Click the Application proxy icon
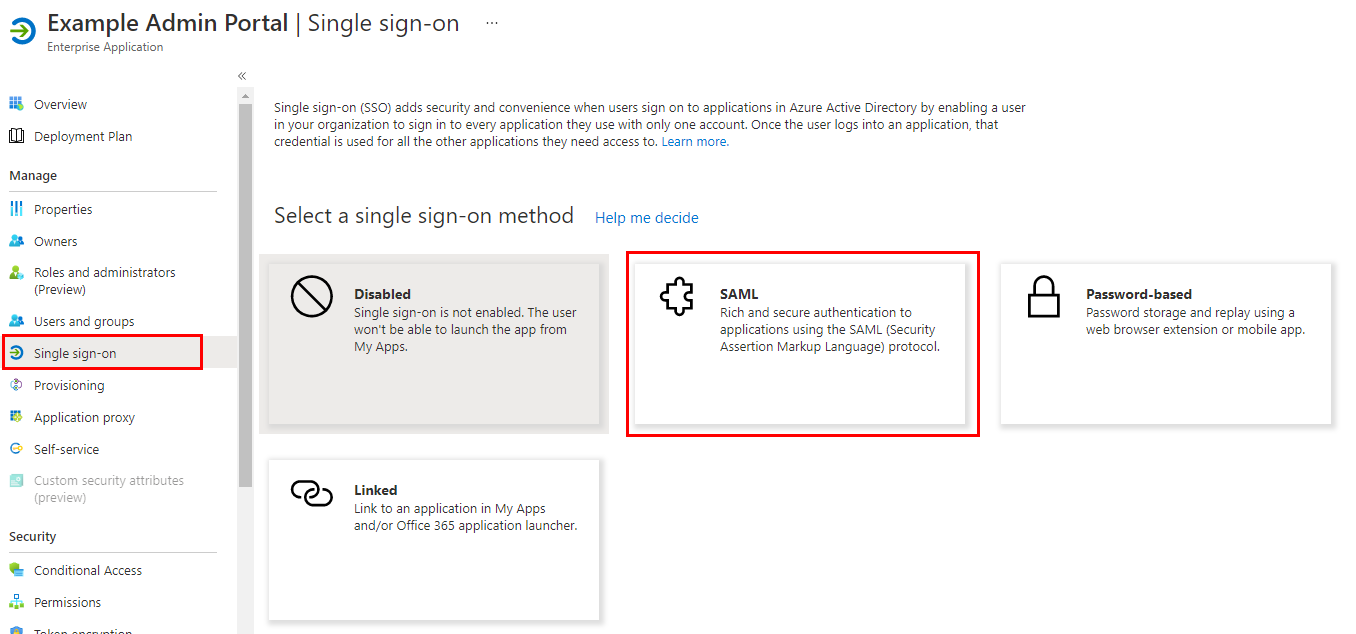This screenshot has width=1356, height=634. [16, 417]
